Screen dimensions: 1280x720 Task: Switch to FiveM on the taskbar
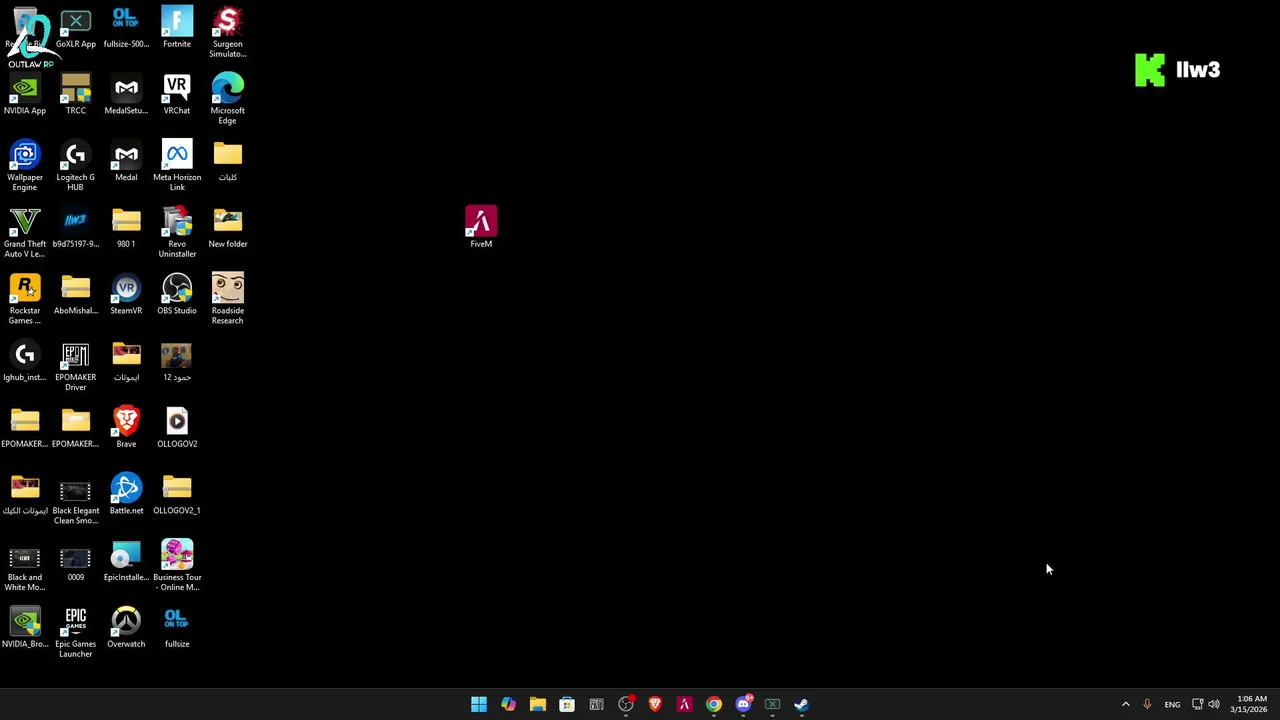coord(685,704)
